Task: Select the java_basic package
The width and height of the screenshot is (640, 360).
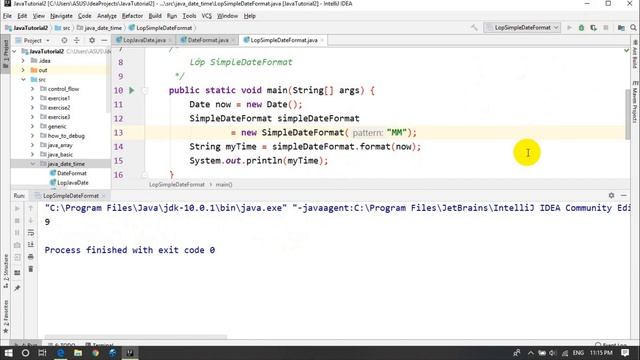Action: point(60,154)
